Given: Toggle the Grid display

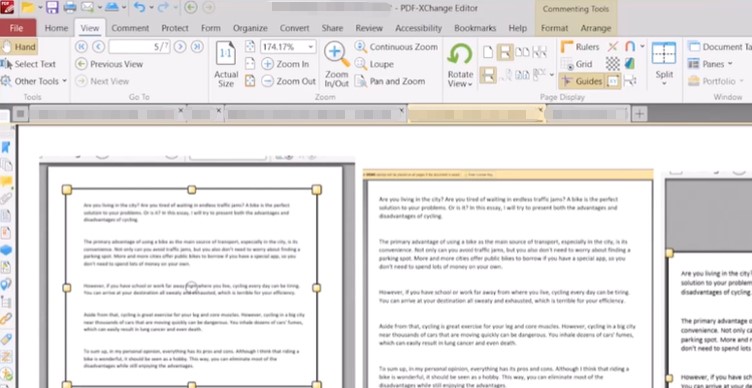Looking at the screenshot, I should pyautogui.click(x=576, y=64).
